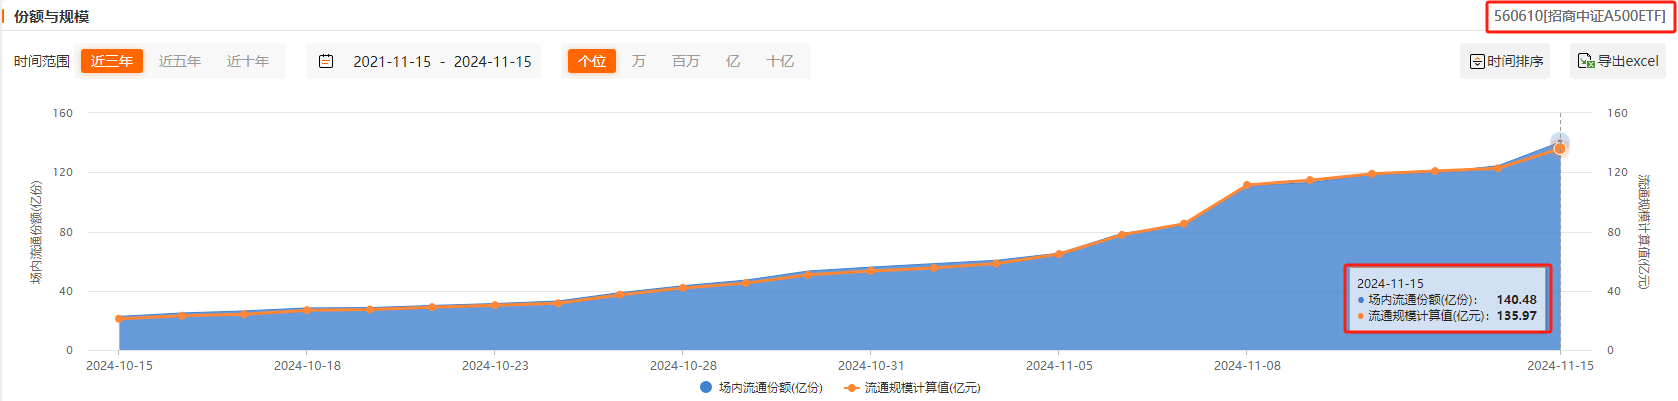Toggle the 场内流通份额 legend series
Screen dimensions: 1678x401
point(761,388)
